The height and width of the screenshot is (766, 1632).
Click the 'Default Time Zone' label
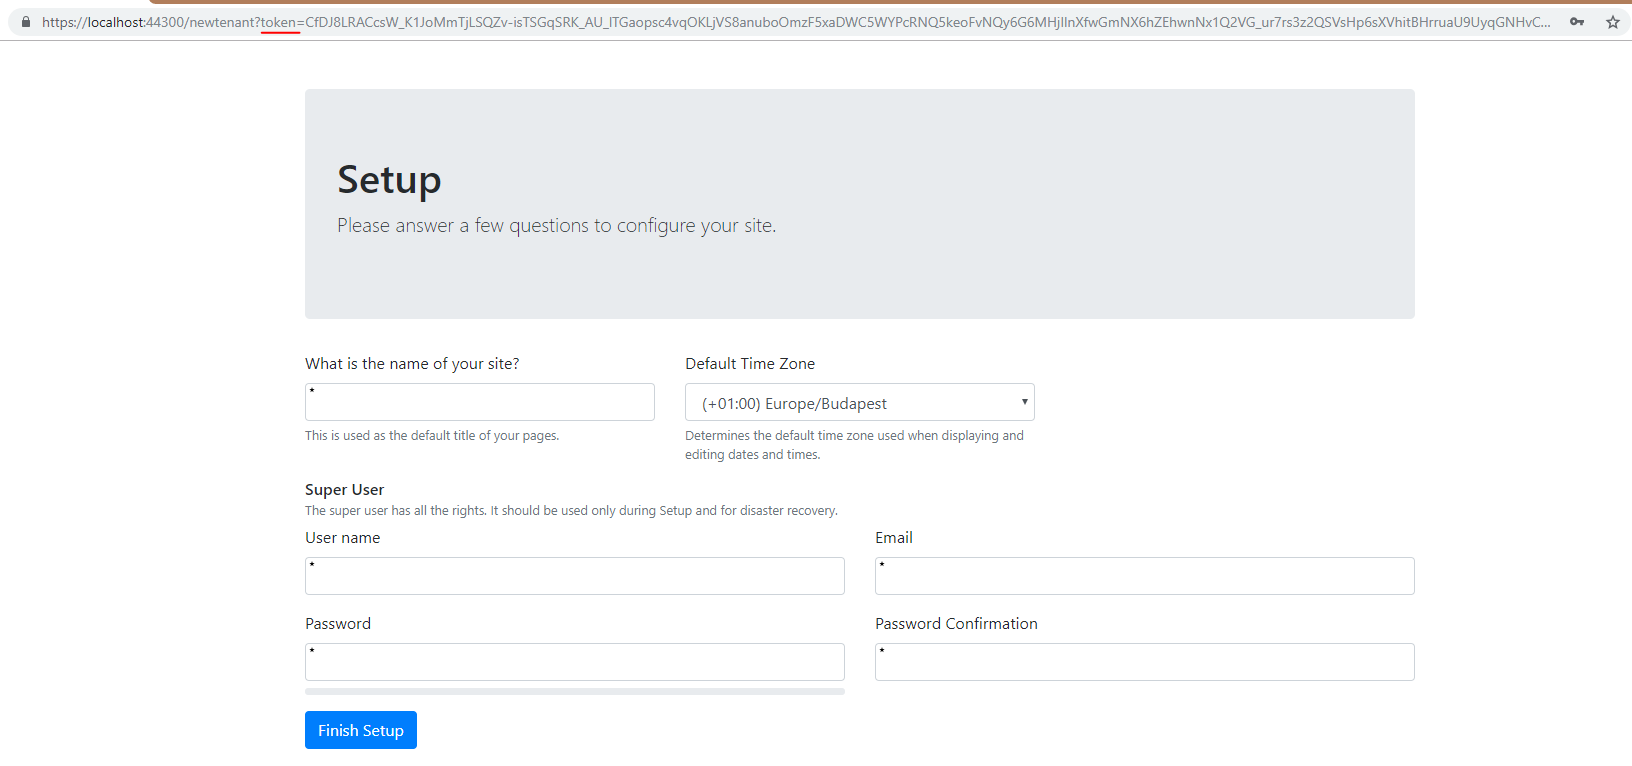point(750,364)
